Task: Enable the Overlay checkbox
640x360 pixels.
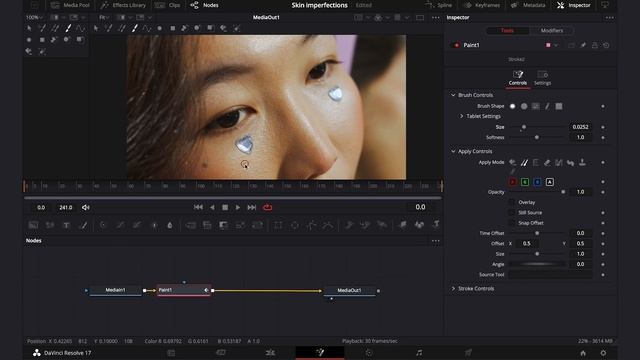Action: [511, 202]
